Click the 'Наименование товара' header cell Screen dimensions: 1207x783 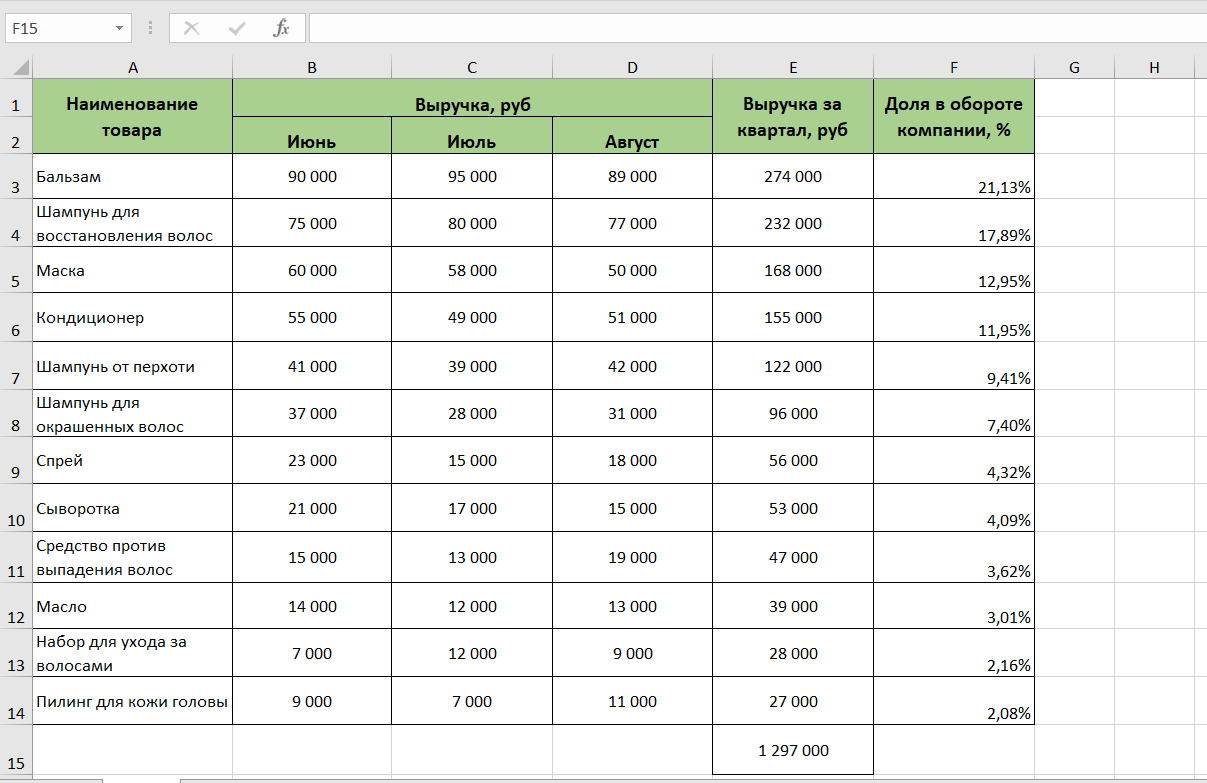click(x=133, y=117)
